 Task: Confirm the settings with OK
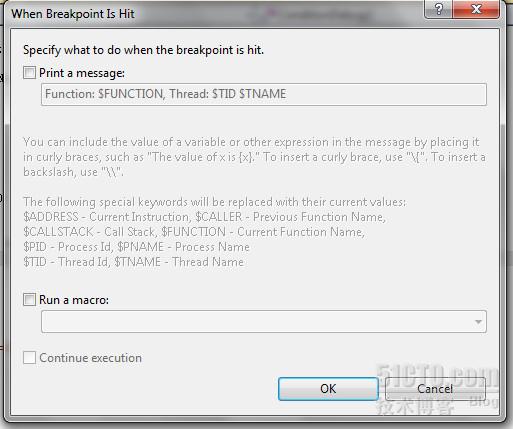(x=328, y=389)
